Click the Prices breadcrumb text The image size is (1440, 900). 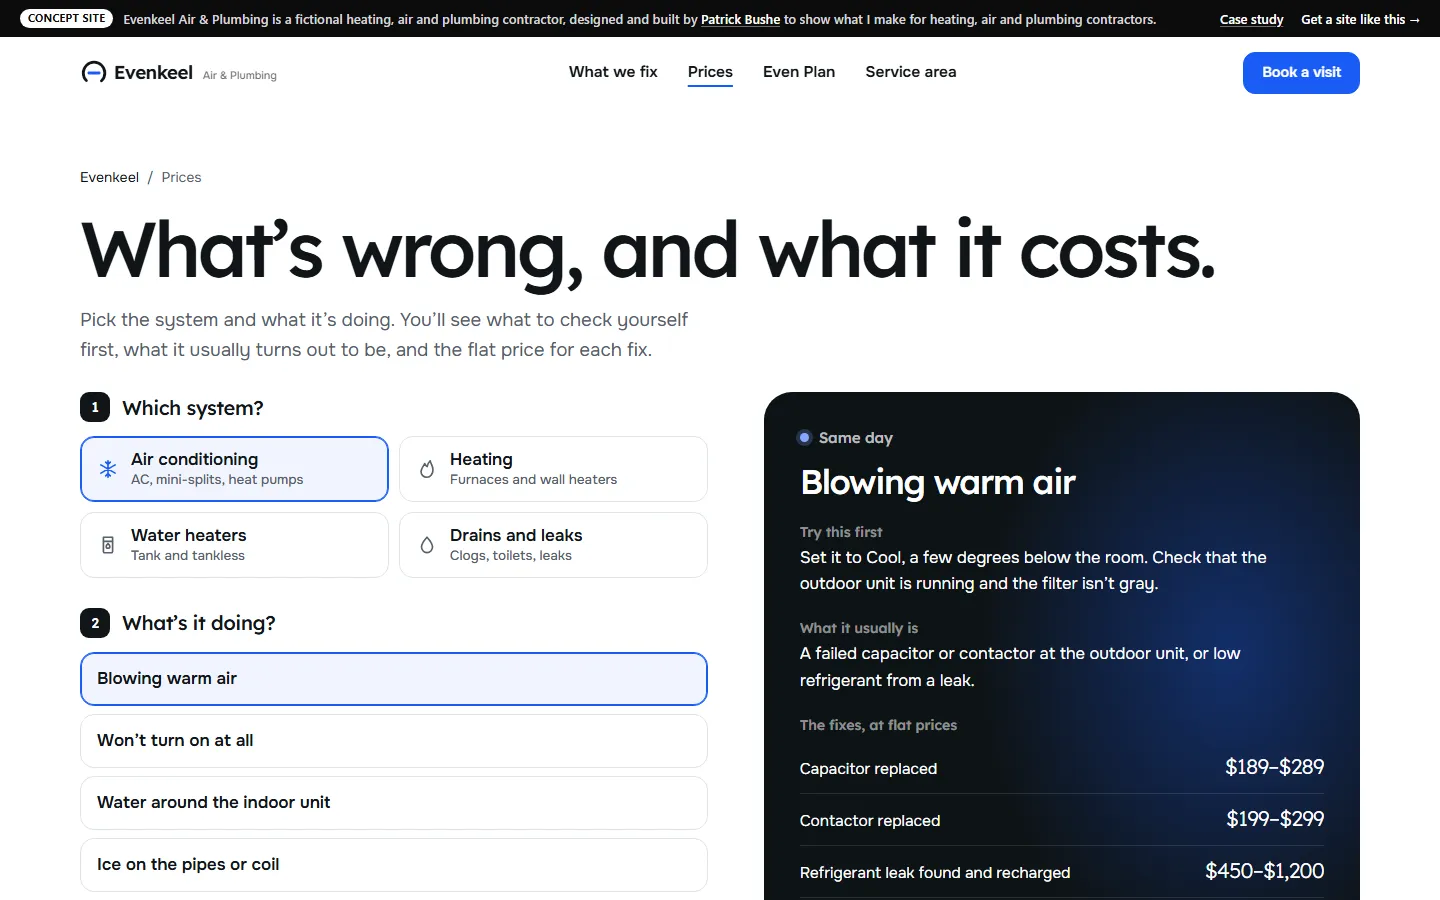pos(181,177)
